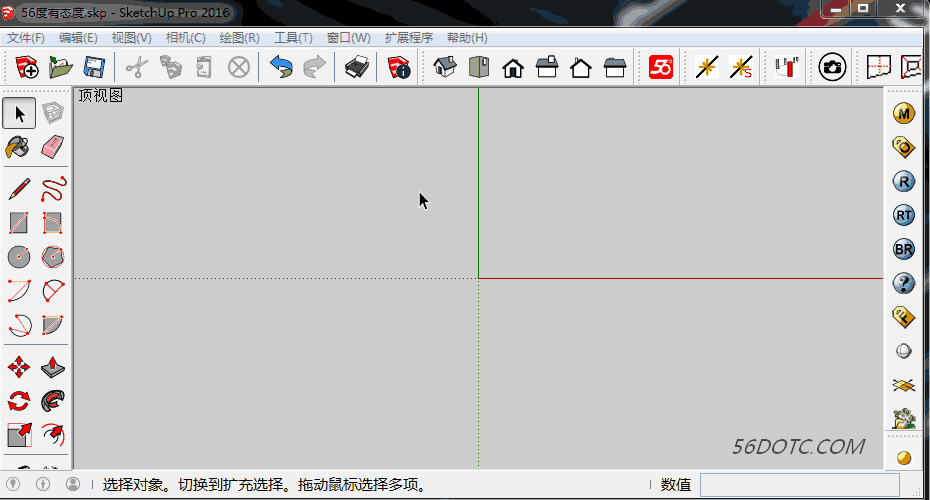Click the 数值 measurement input box
Screen dimensions: 930x500
[x=810, y=485]
